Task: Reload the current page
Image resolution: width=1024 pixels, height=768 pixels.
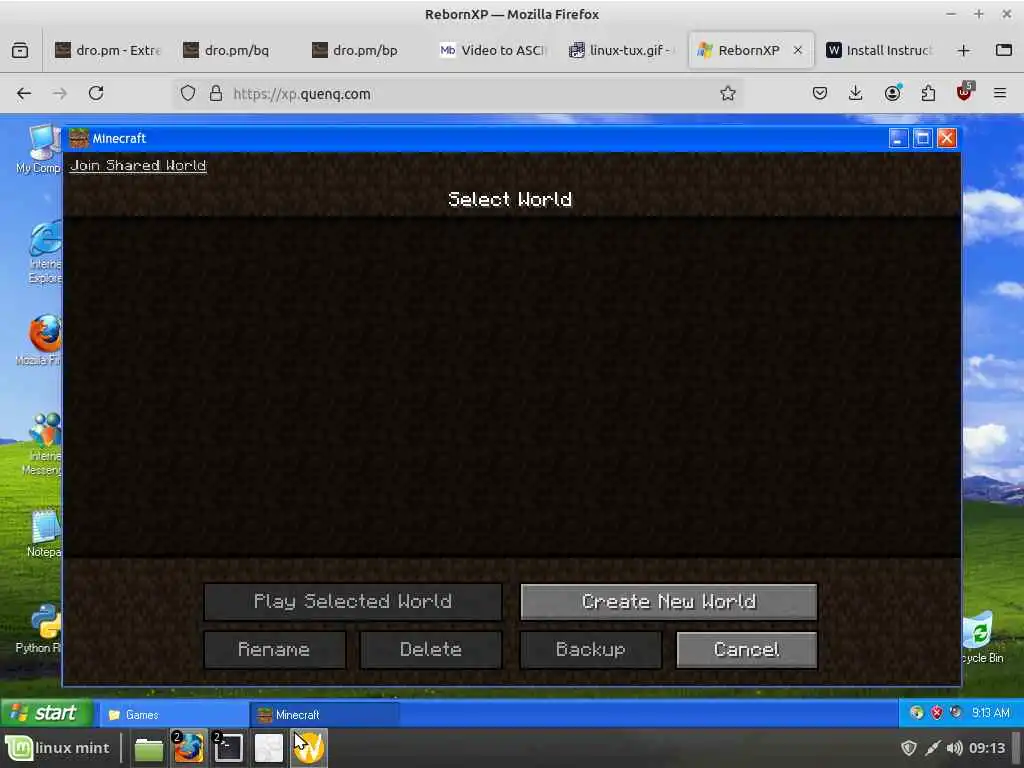Action: pyautogui.click(x=96, y=93)
